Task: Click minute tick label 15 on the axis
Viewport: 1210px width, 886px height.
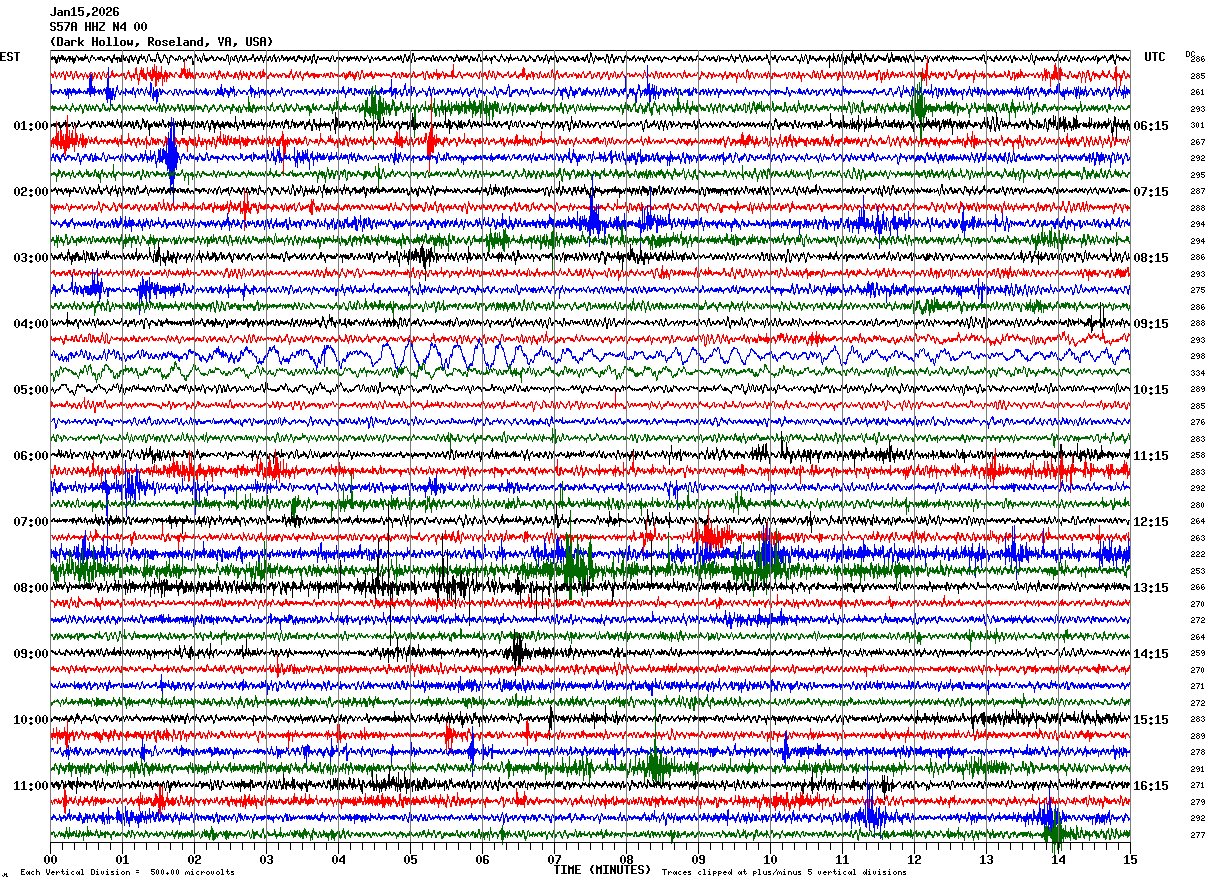Action: [x=1130, y=859]
